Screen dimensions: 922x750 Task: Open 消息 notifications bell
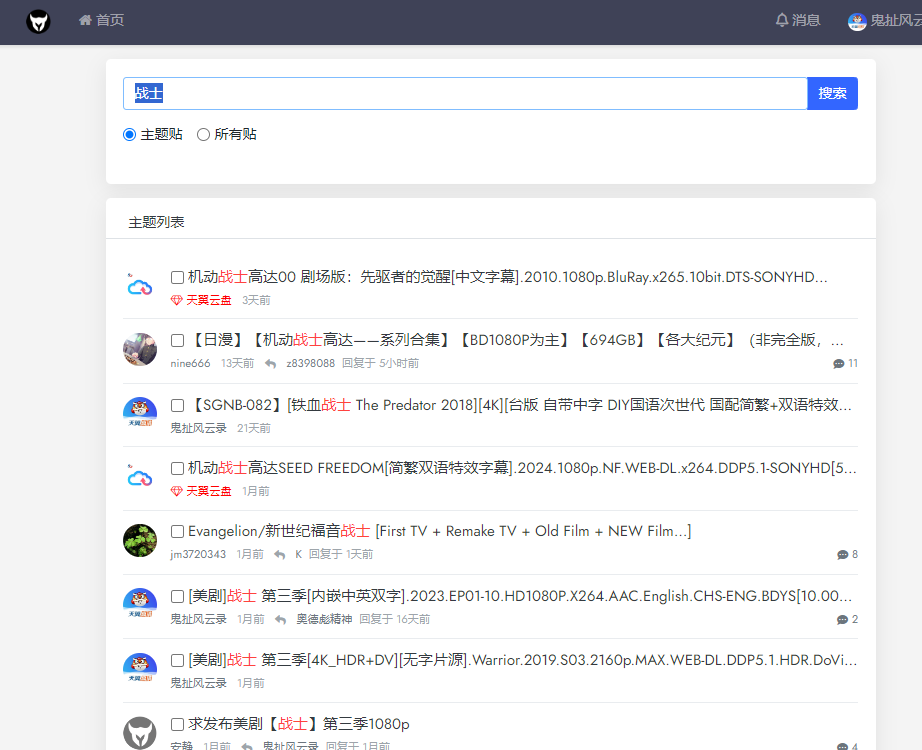point(797,20)
